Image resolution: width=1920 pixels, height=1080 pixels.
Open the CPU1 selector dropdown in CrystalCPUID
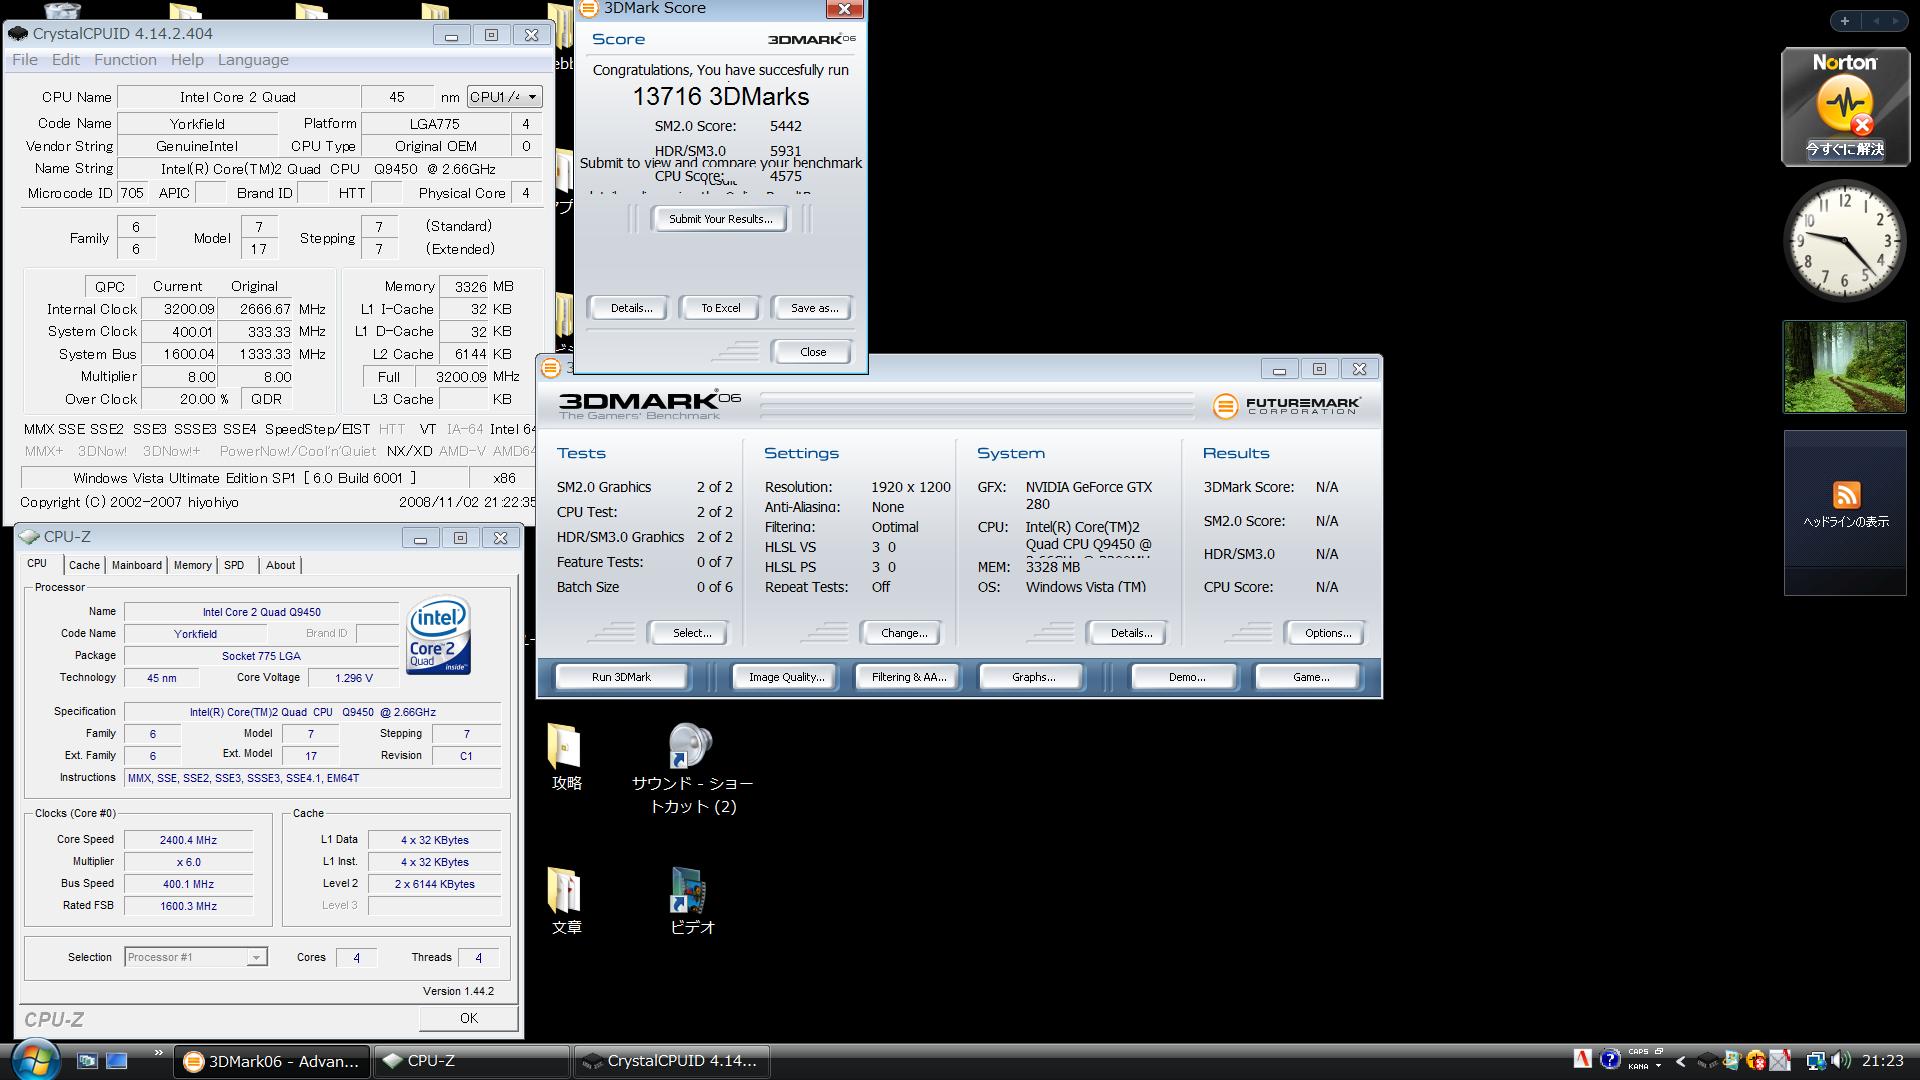505,97
